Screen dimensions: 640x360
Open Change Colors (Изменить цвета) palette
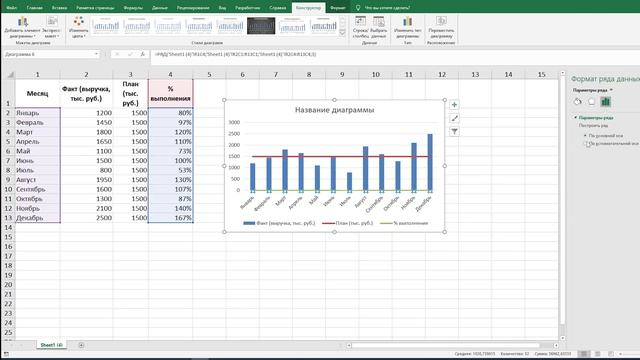(78, 27)
